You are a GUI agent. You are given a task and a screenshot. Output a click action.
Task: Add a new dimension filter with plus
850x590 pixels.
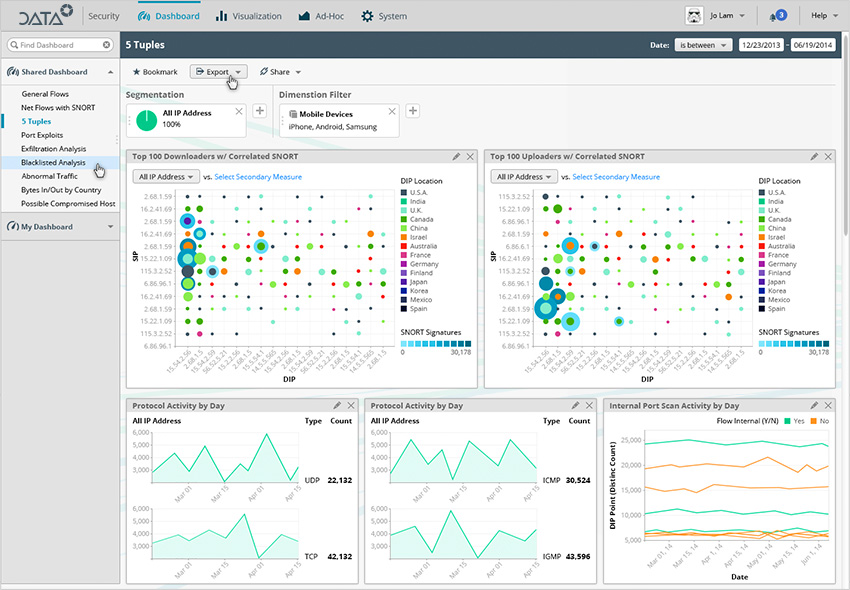[x=412, y=111]
